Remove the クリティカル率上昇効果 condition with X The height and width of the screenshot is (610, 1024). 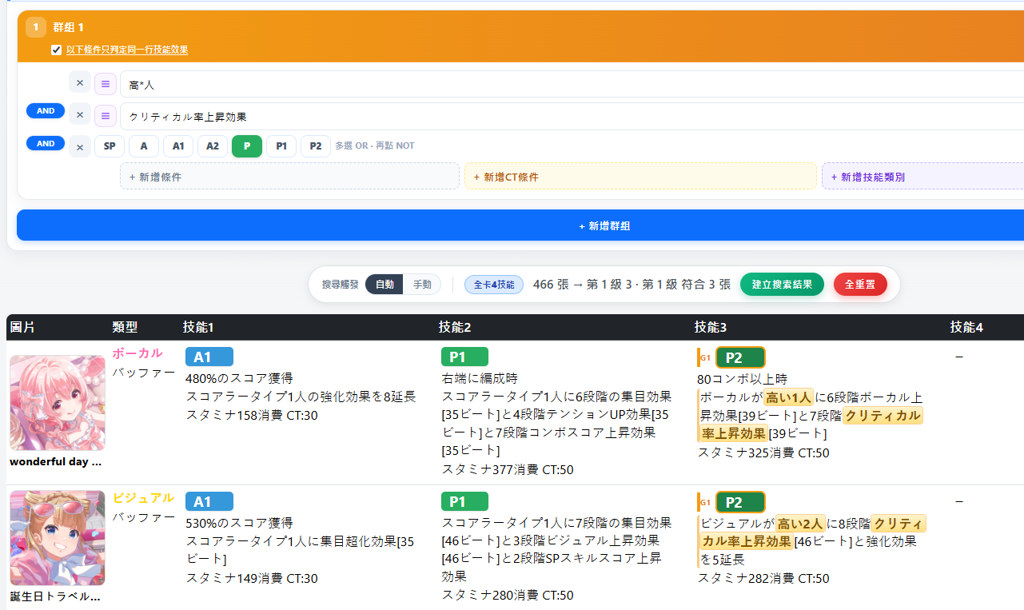[x=80, y=115]
